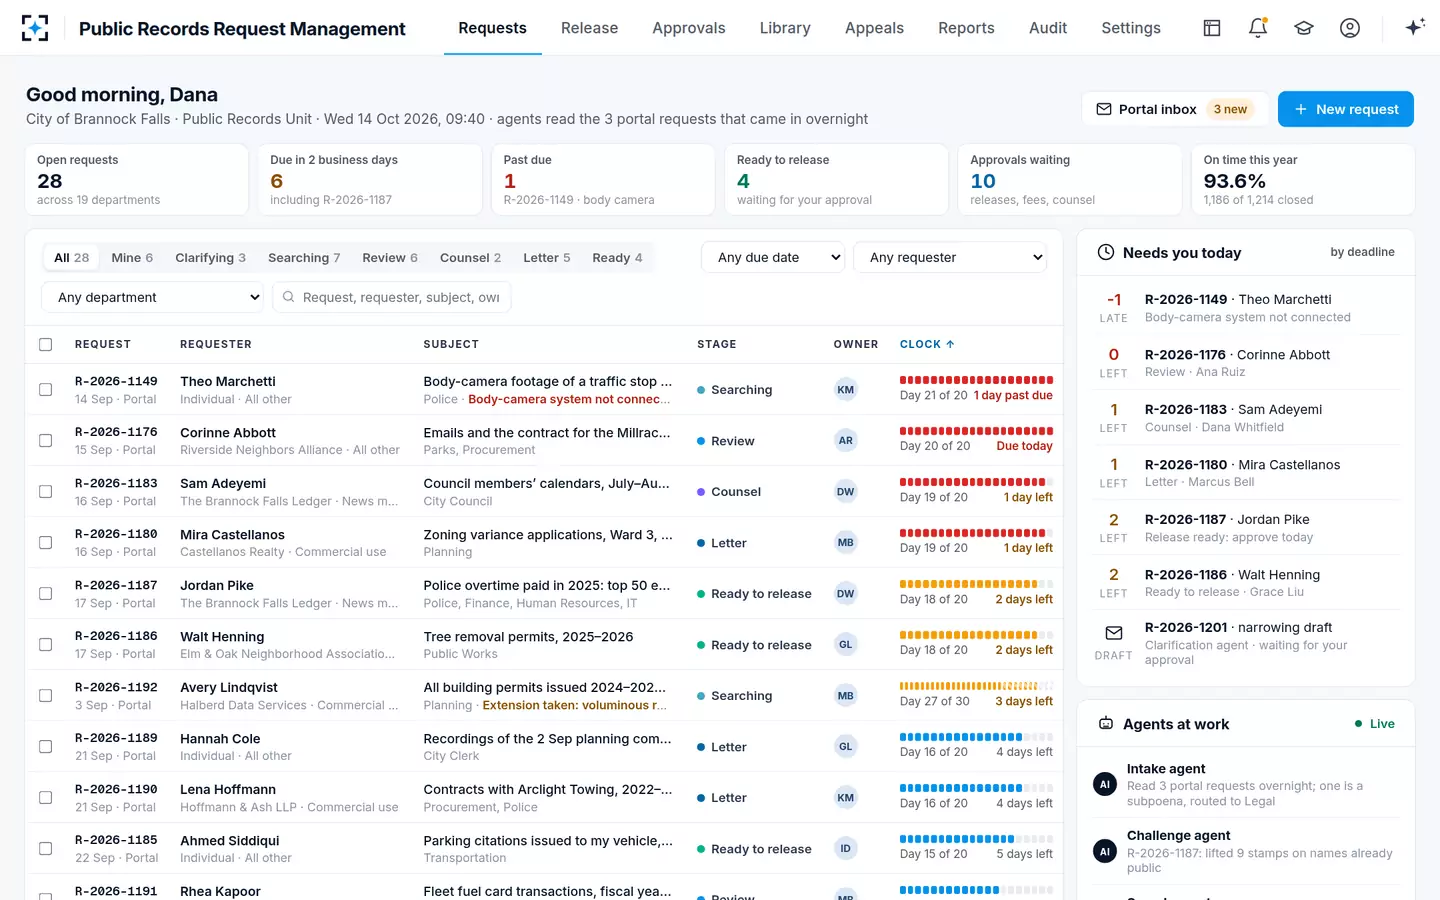Filter by the Clarifying 3 tab
This screenshot has width=1440, height=900.
210,258
